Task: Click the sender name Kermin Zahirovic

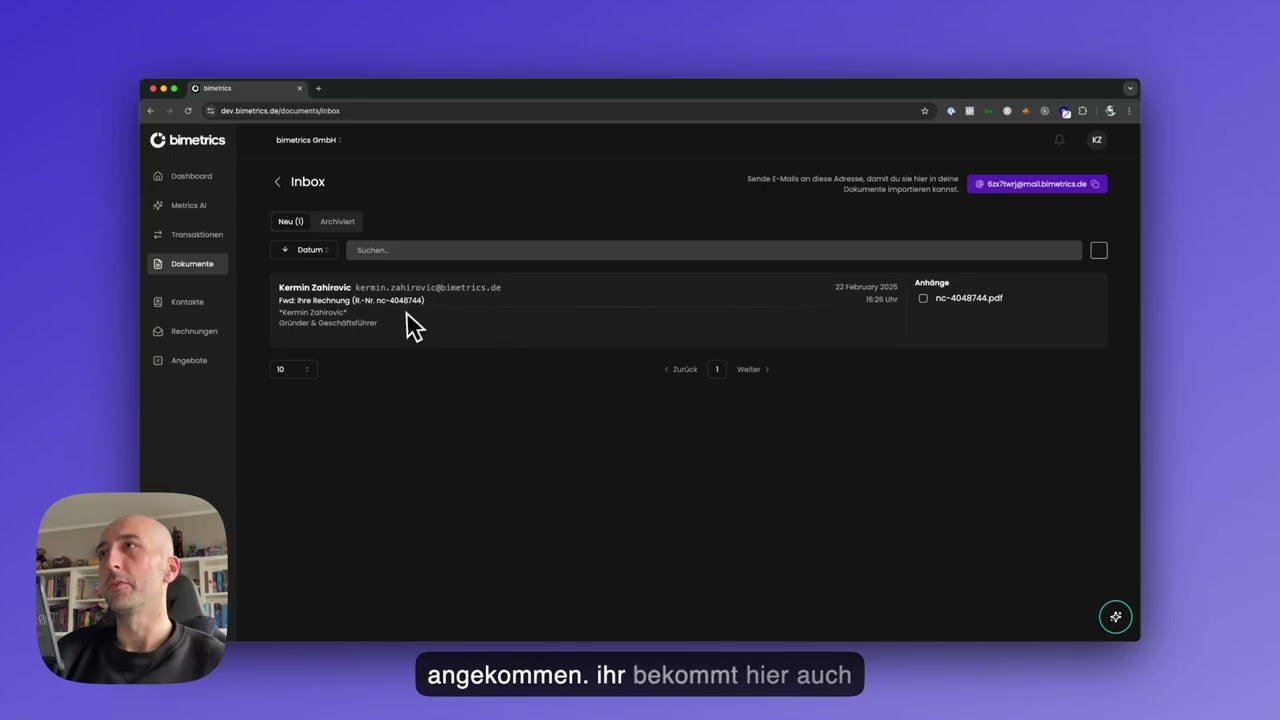Action: click(x=315, y=288)
